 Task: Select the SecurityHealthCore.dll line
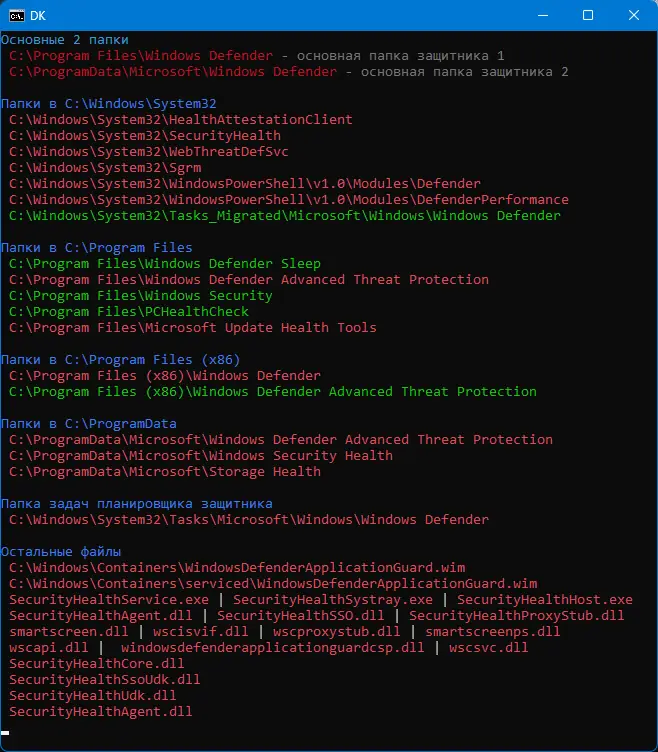[96, 664]
